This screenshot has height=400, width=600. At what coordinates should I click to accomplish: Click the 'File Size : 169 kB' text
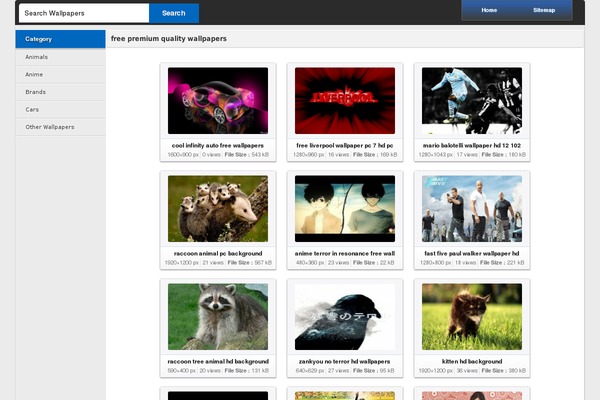click(x=375, y=155)
